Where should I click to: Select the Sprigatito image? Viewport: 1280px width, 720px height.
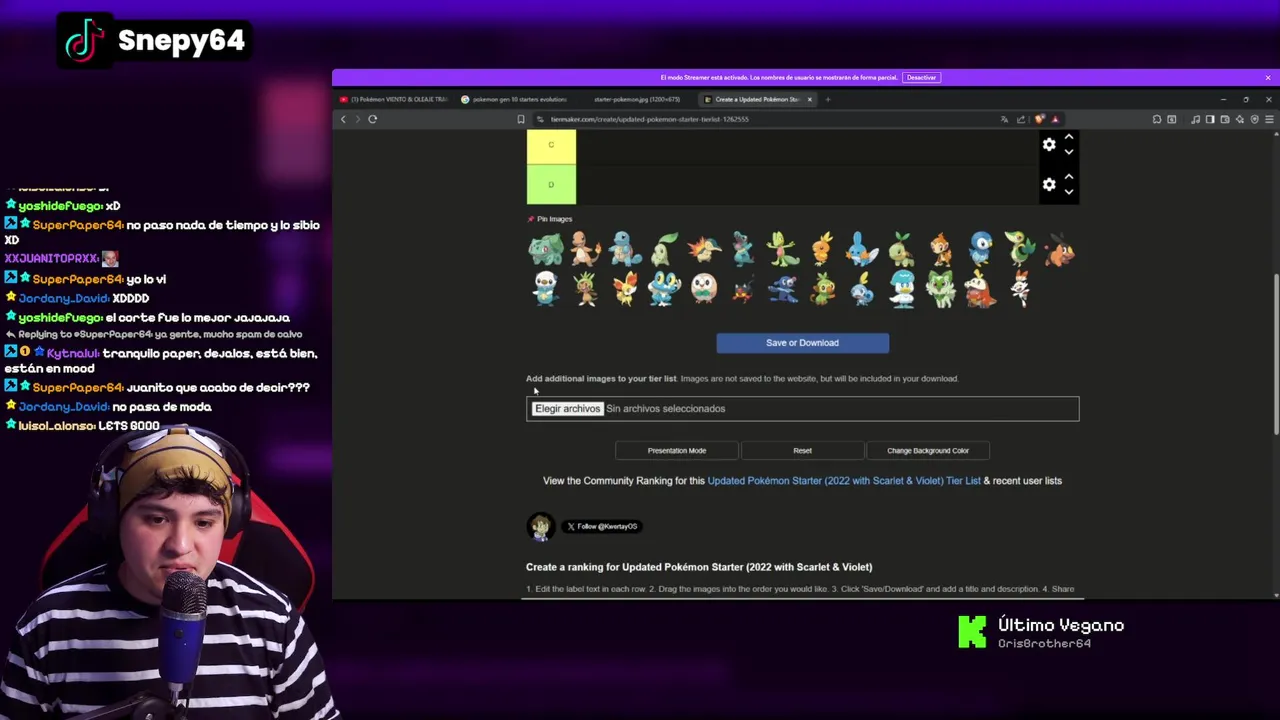point(941,288)
